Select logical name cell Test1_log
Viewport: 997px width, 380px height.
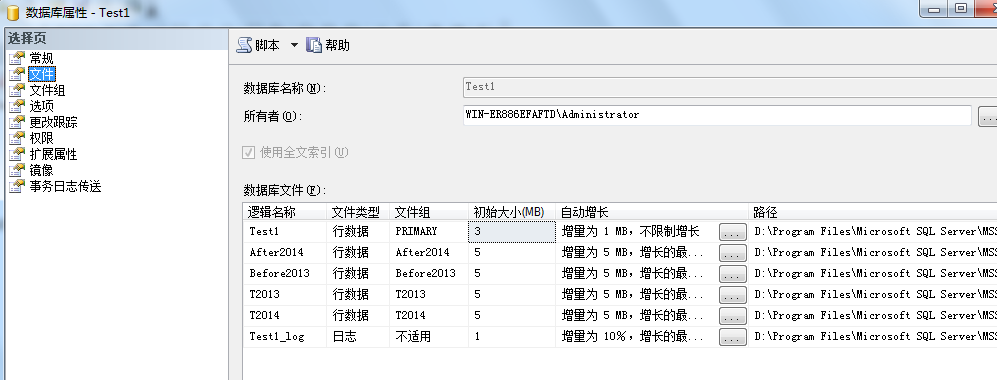285,337
